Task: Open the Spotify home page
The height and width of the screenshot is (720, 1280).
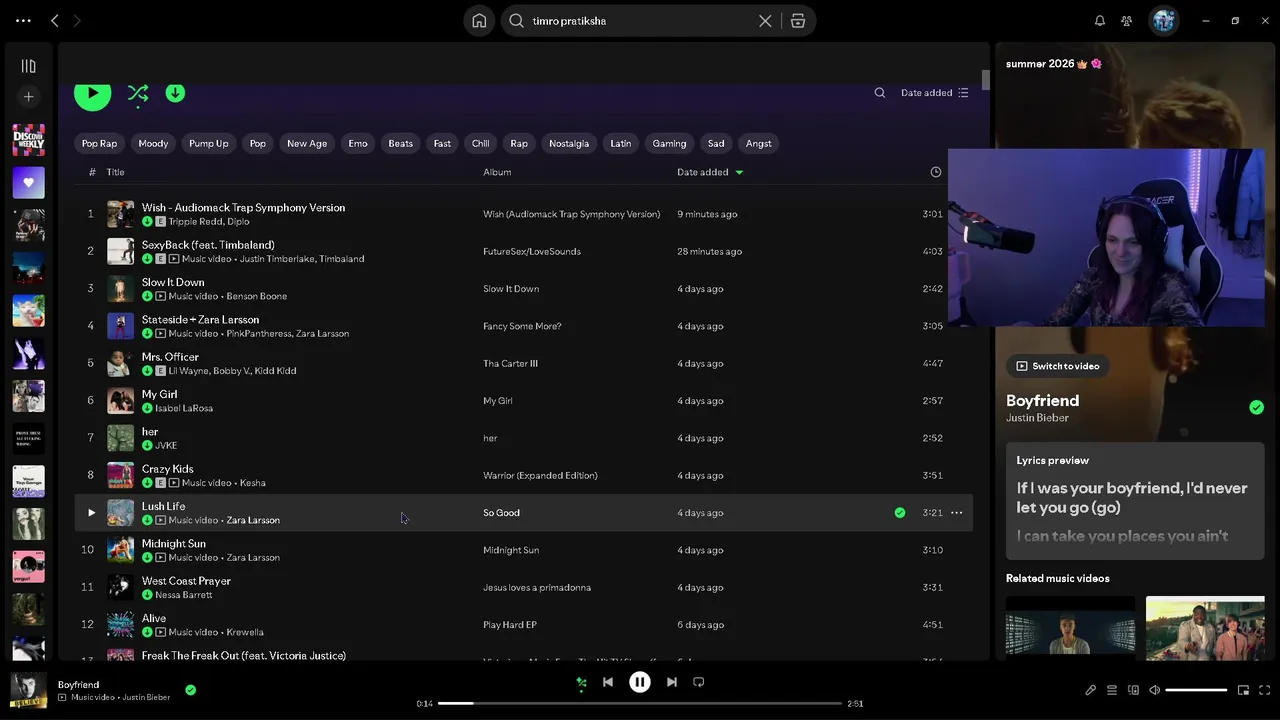Action: pos(479,21)
